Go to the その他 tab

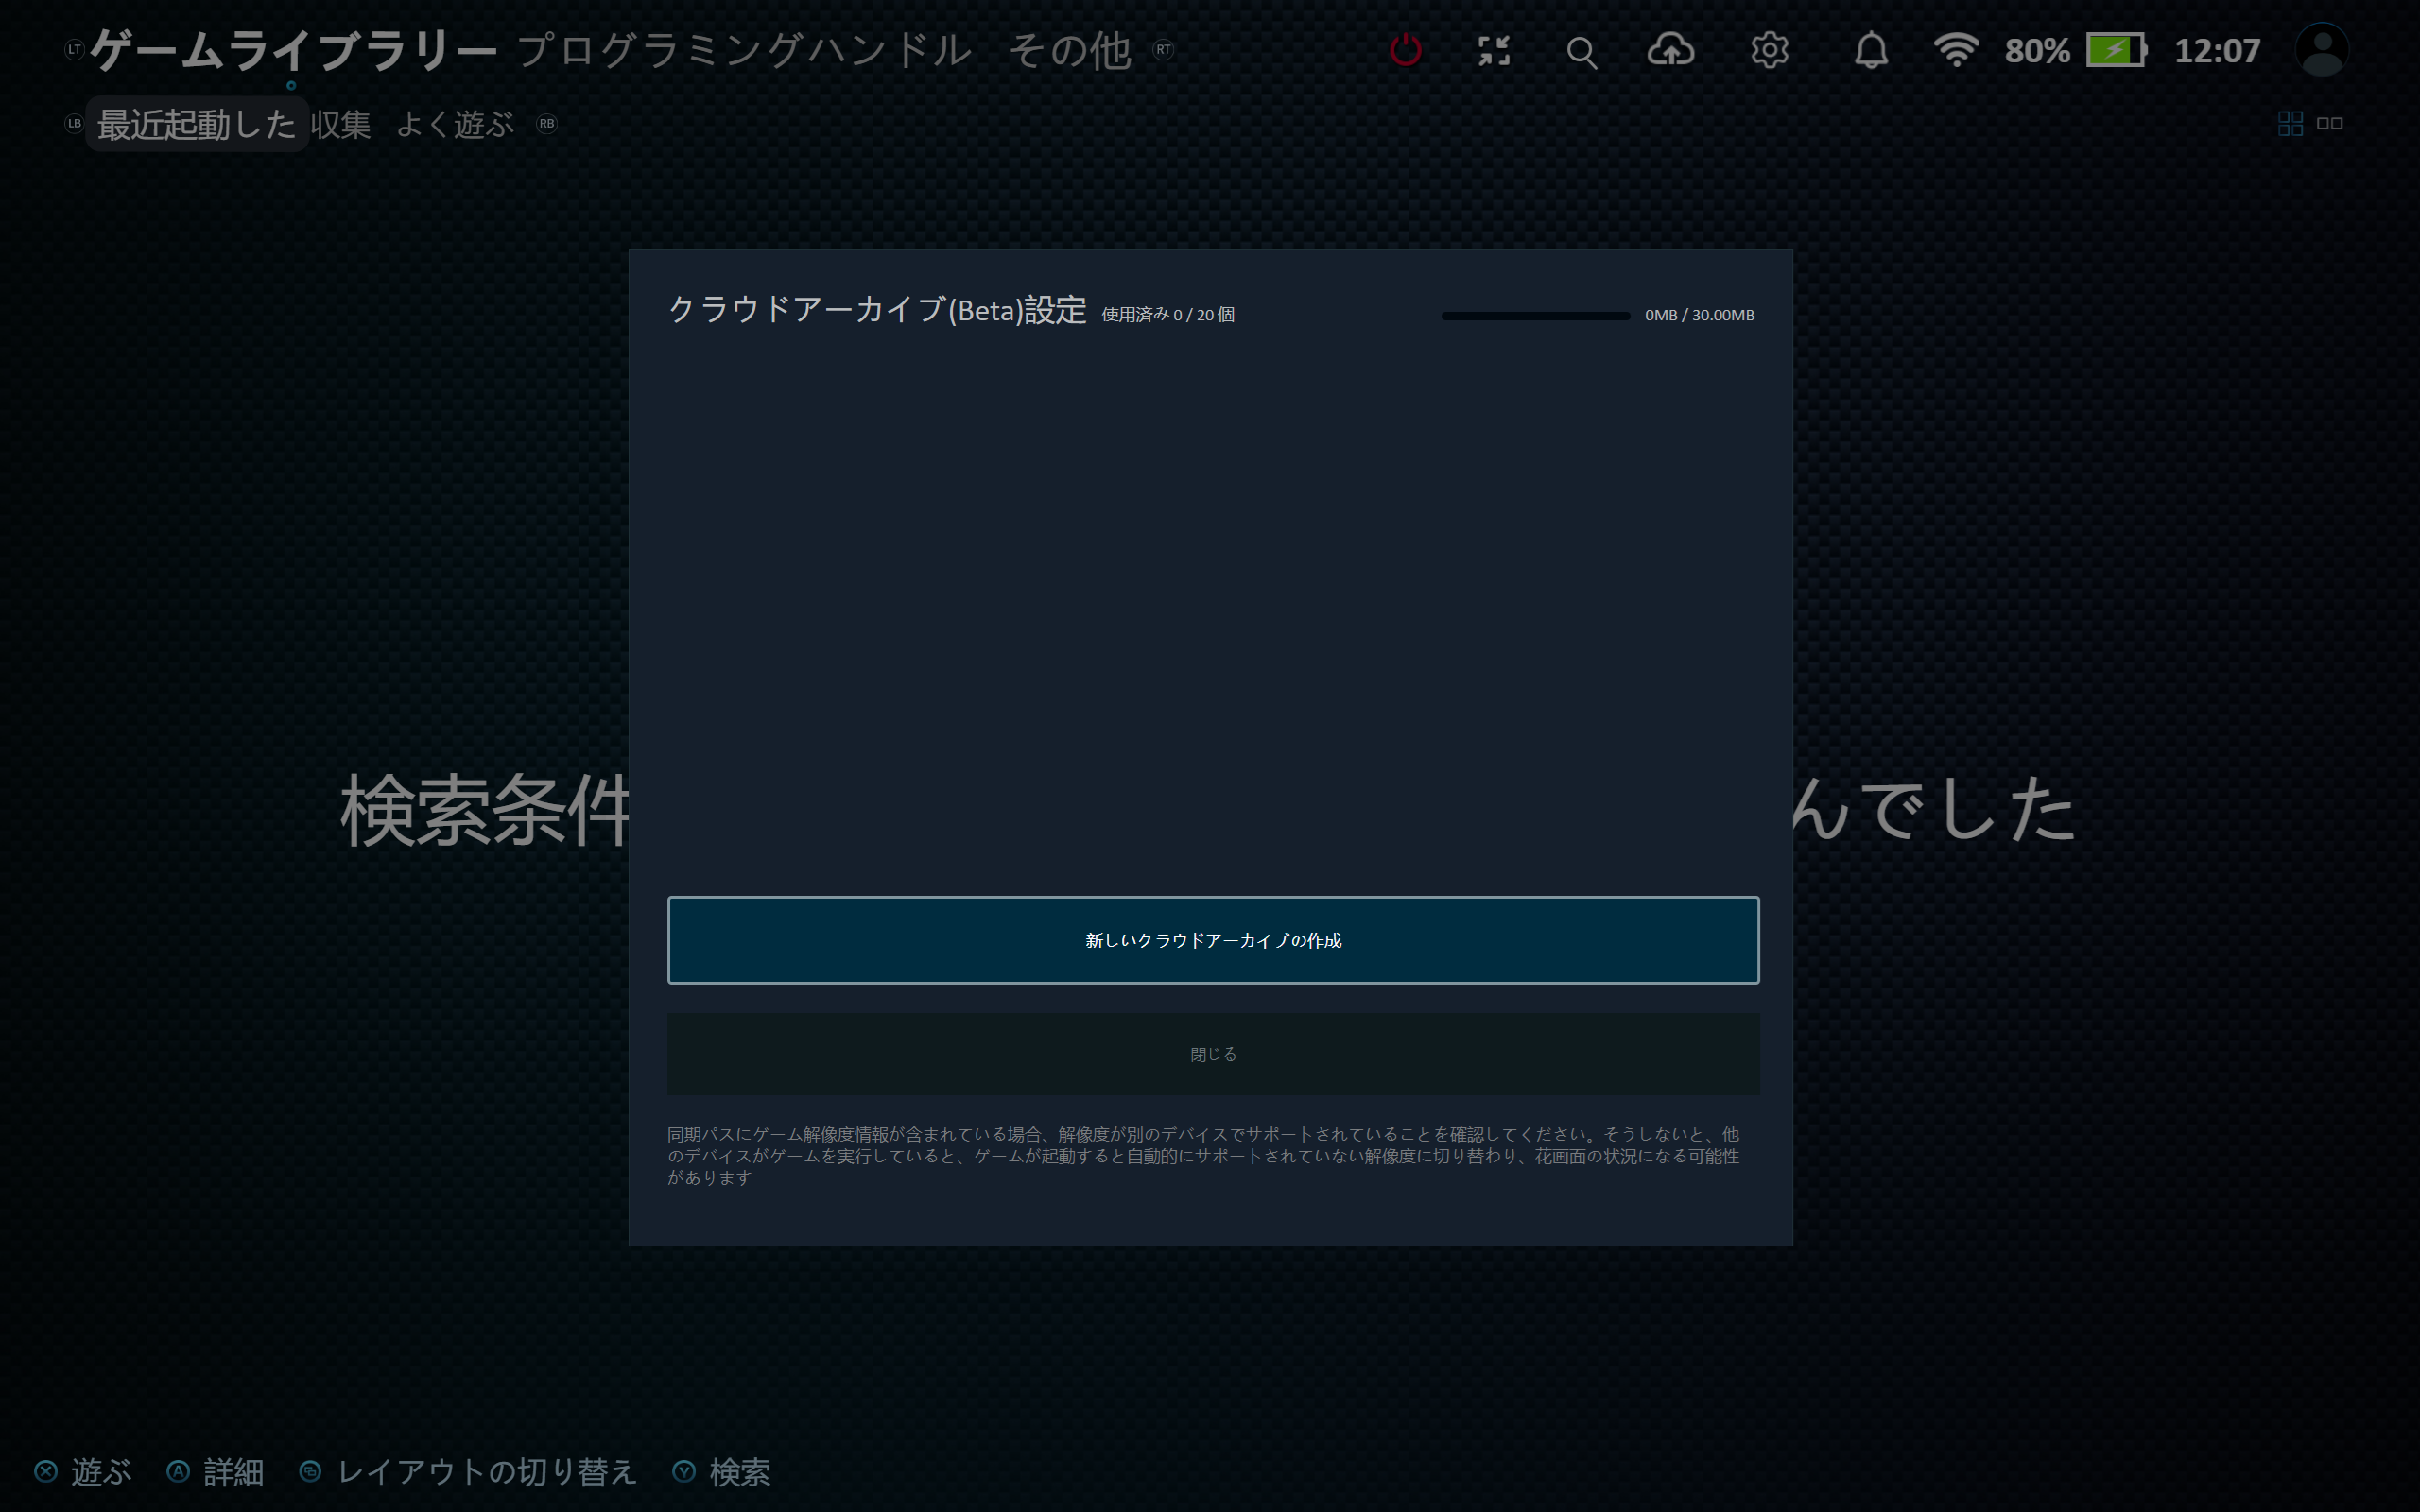click(x=1068, y=50)
